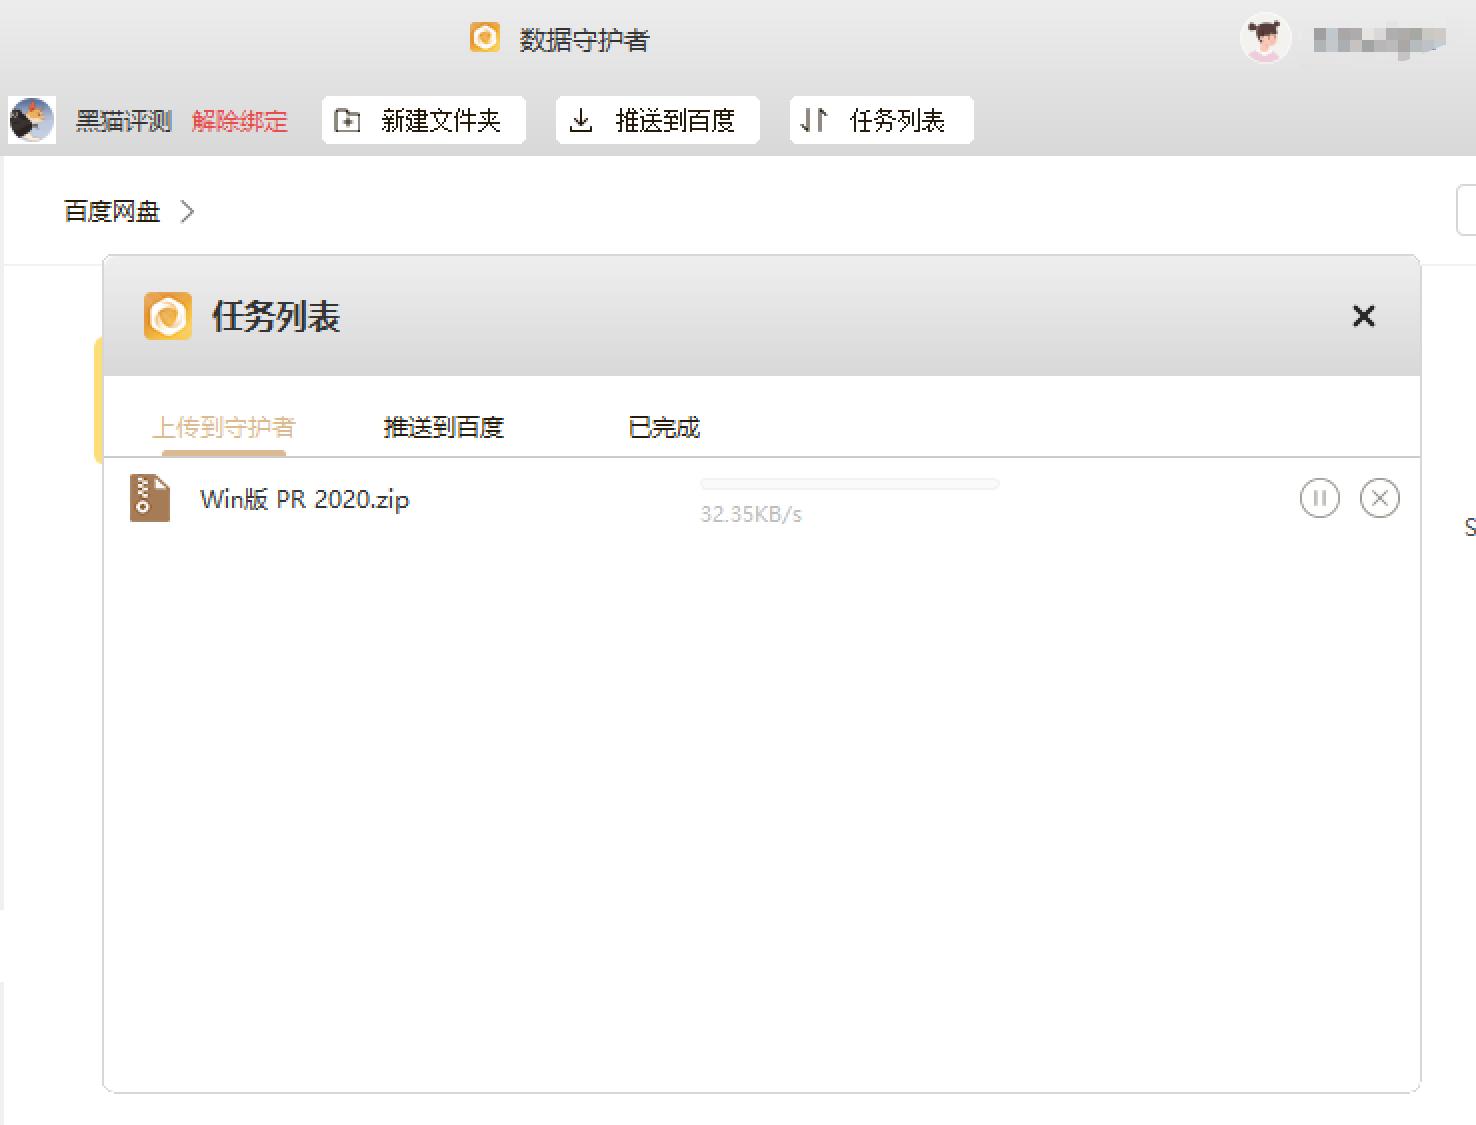Pause the Win版 PR 2020.zip upload
The height and width of the screenshot is (1125, 1476).
(x=1319, y=497)
